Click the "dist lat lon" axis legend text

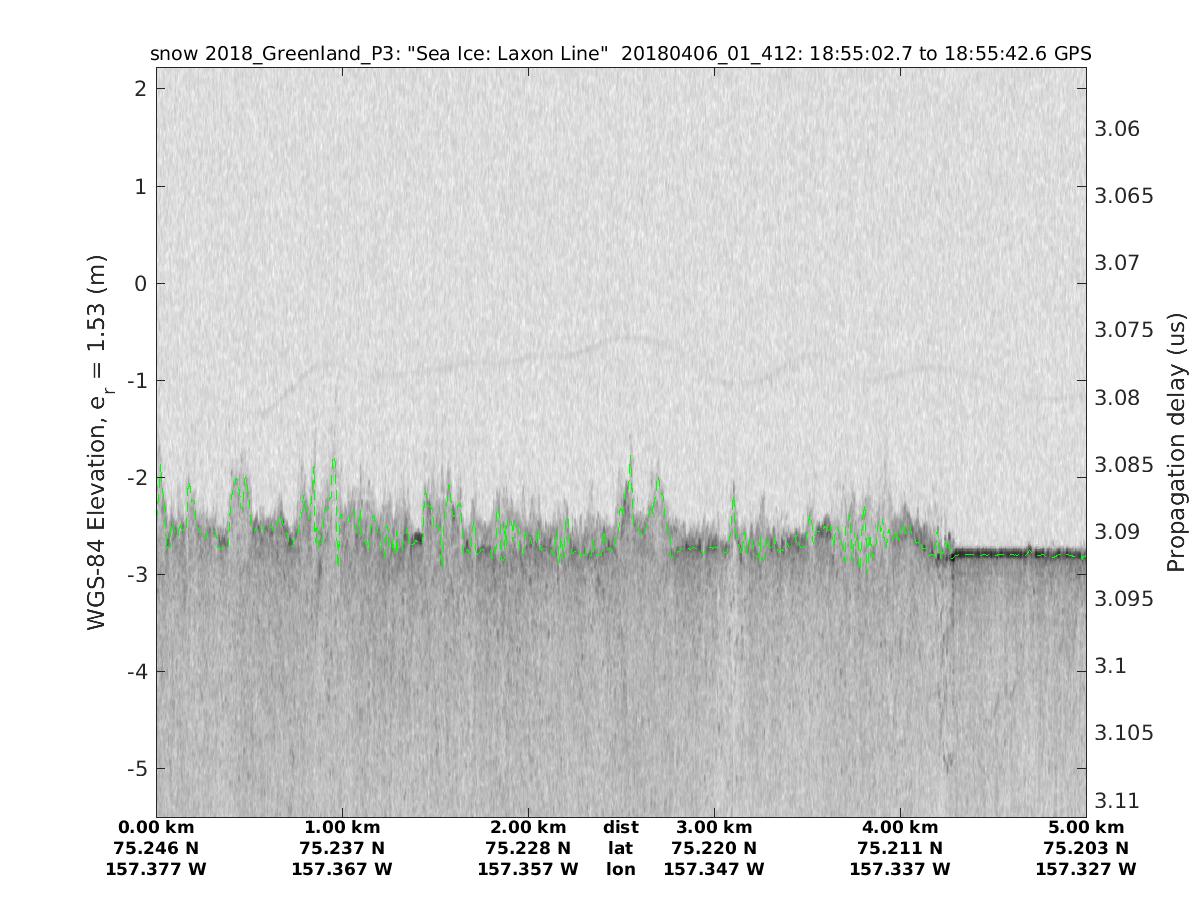click(x=621, y=848)
